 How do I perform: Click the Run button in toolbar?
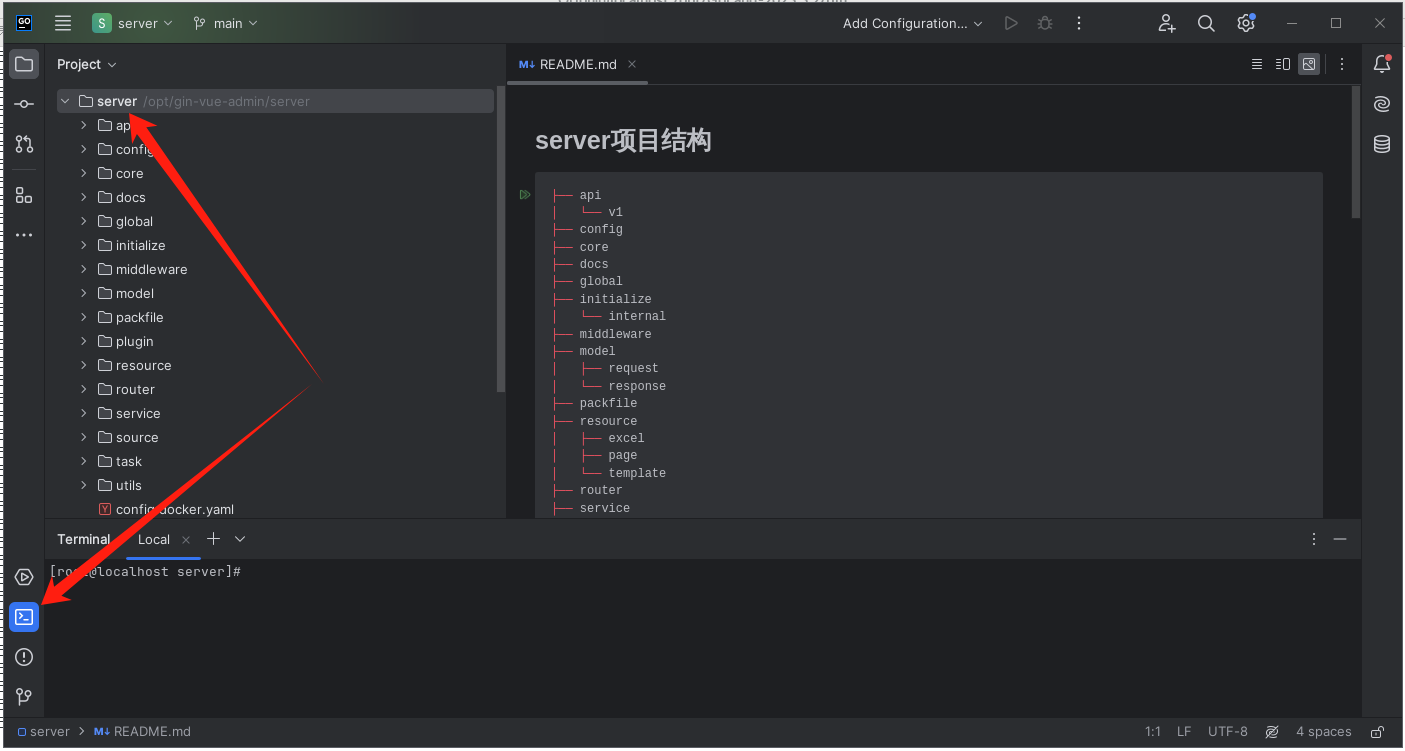point(1011,23)
